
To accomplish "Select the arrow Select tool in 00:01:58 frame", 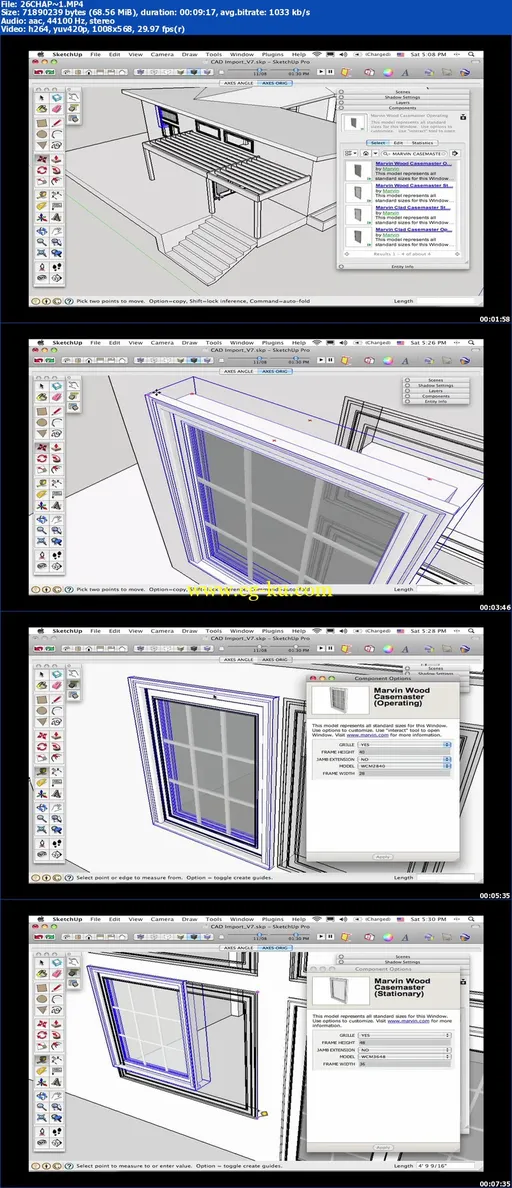I will pyautogui.click(x=42, y=98).
